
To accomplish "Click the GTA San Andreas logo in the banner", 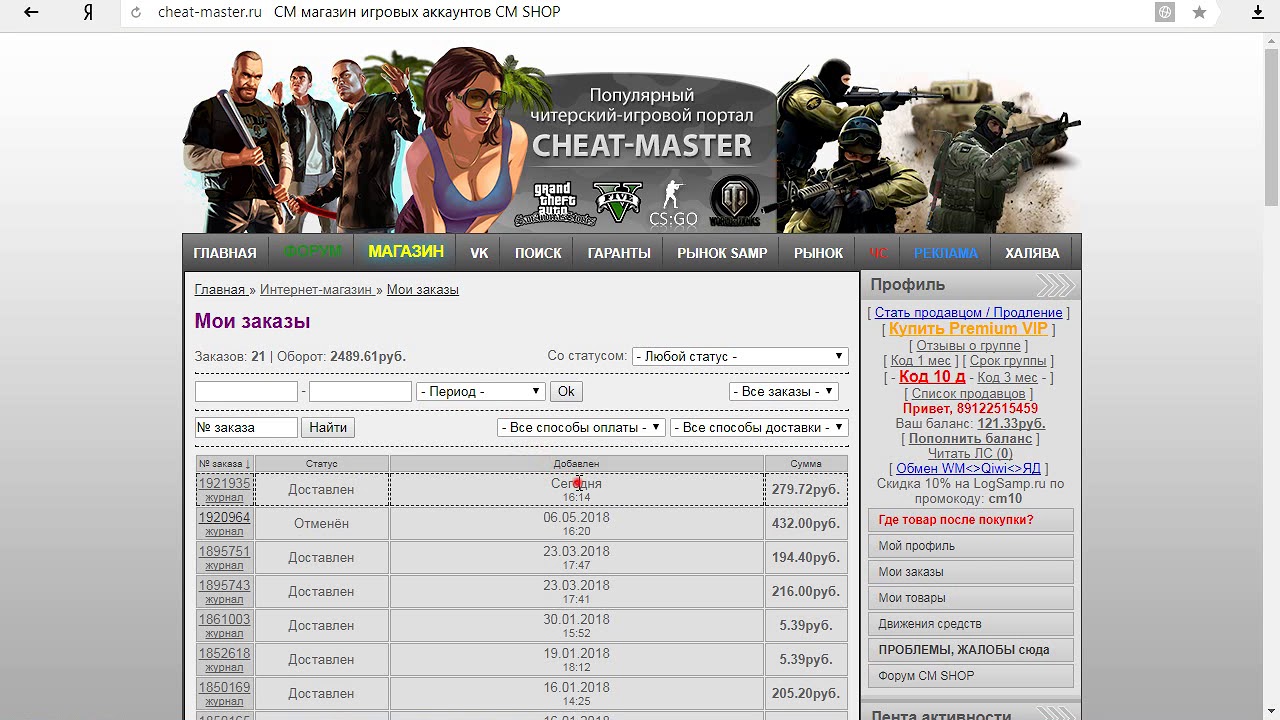I will (555, 204).
